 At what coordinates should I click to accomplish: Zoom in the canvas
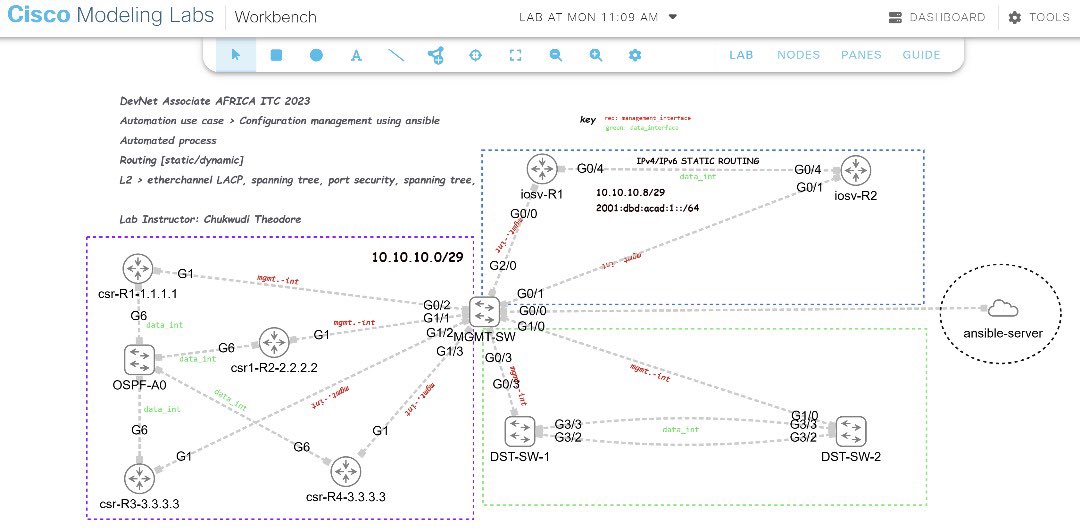pyautogui.click(x=596, y=55)
